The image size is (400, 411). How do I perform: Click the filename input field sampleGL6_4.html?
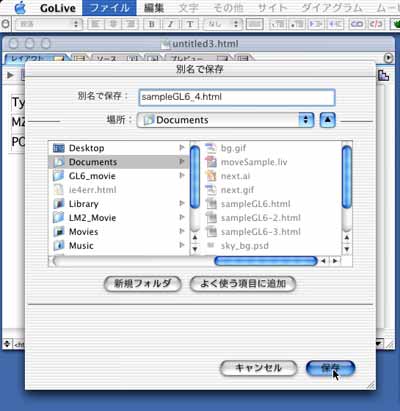click(237, 97)
